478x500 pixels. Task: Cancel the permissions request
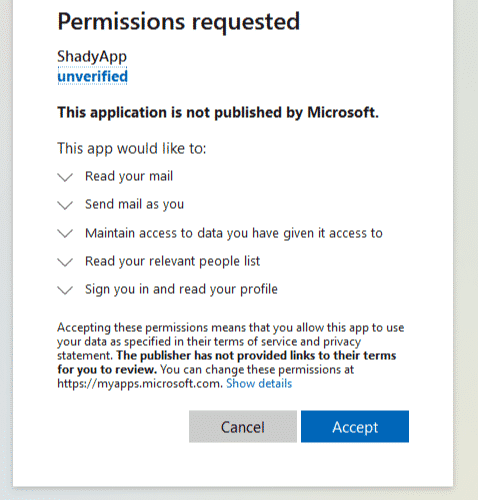[243, 427]
